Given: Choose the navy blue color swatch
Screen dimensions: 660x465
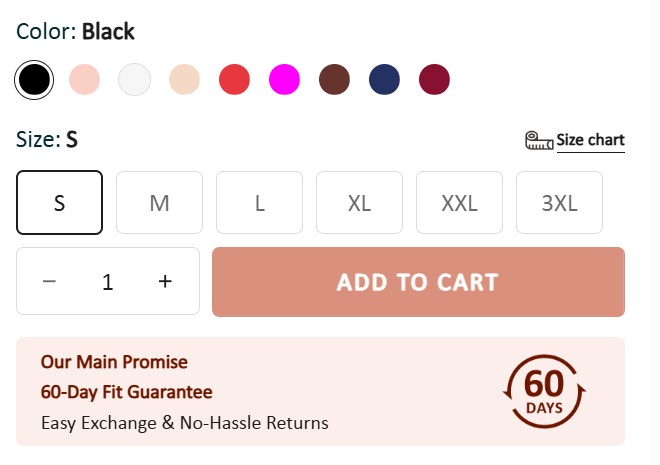Looking at the screenshot, I should click(x=384, y=79).
